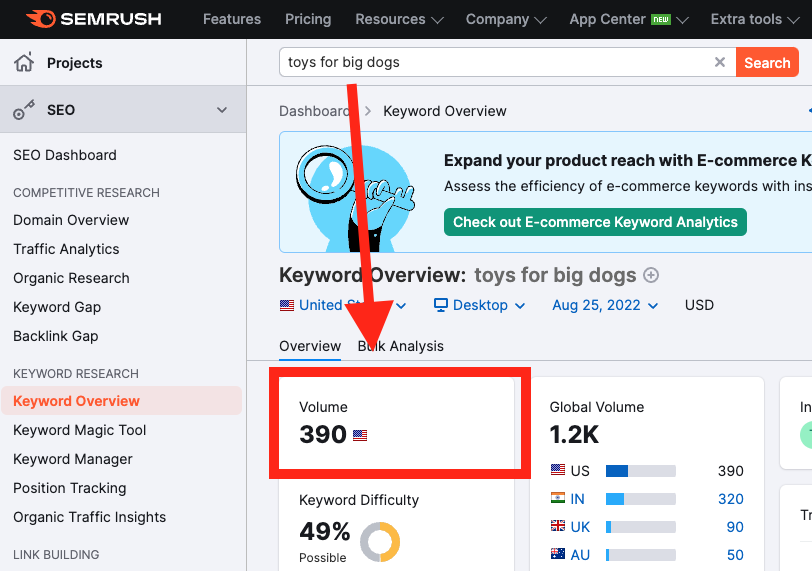Open SEO Dashboard in sidebar
This screenshot has width=812, height=571.
point(65,155)
